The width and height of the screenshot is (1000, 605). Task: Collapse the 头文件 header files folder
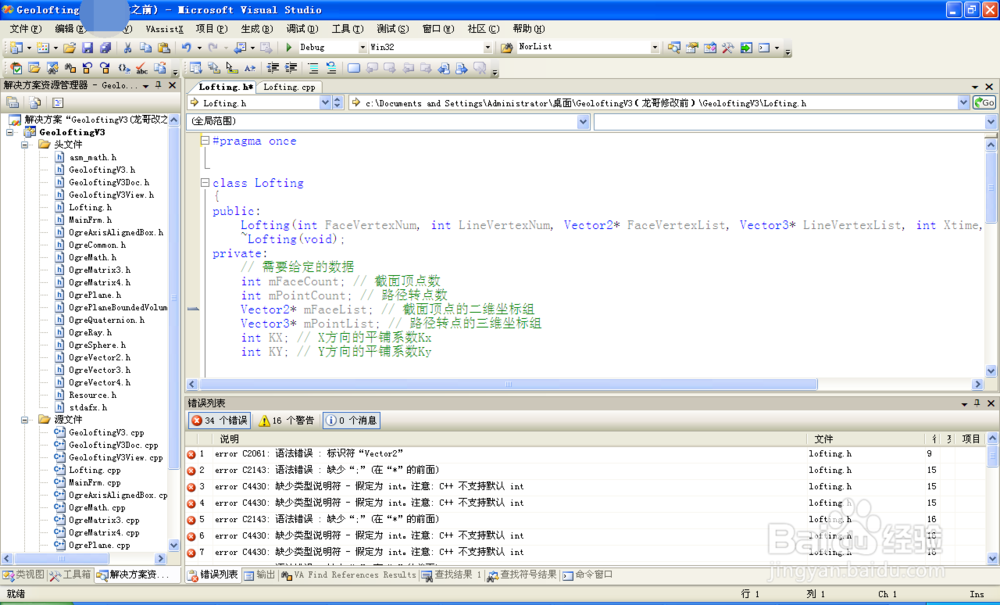pyautogui.click(x=24, y=145)
